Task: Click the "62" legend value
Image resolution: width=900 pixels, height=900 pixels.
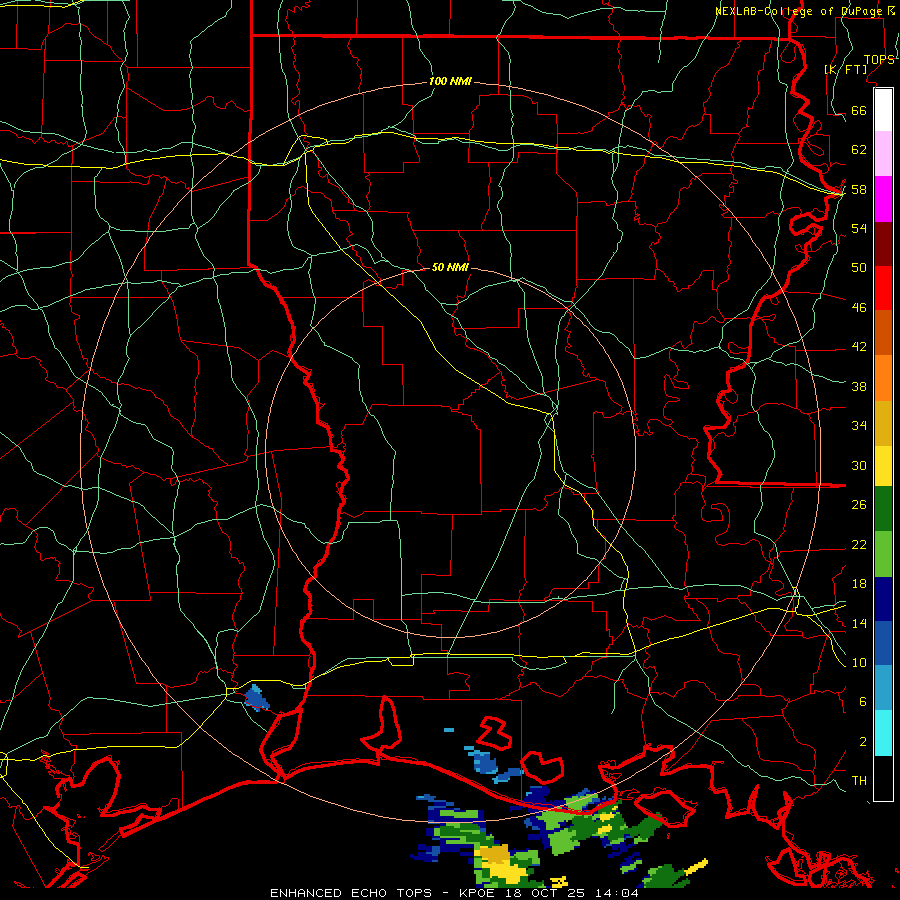Action: point(859,150)
